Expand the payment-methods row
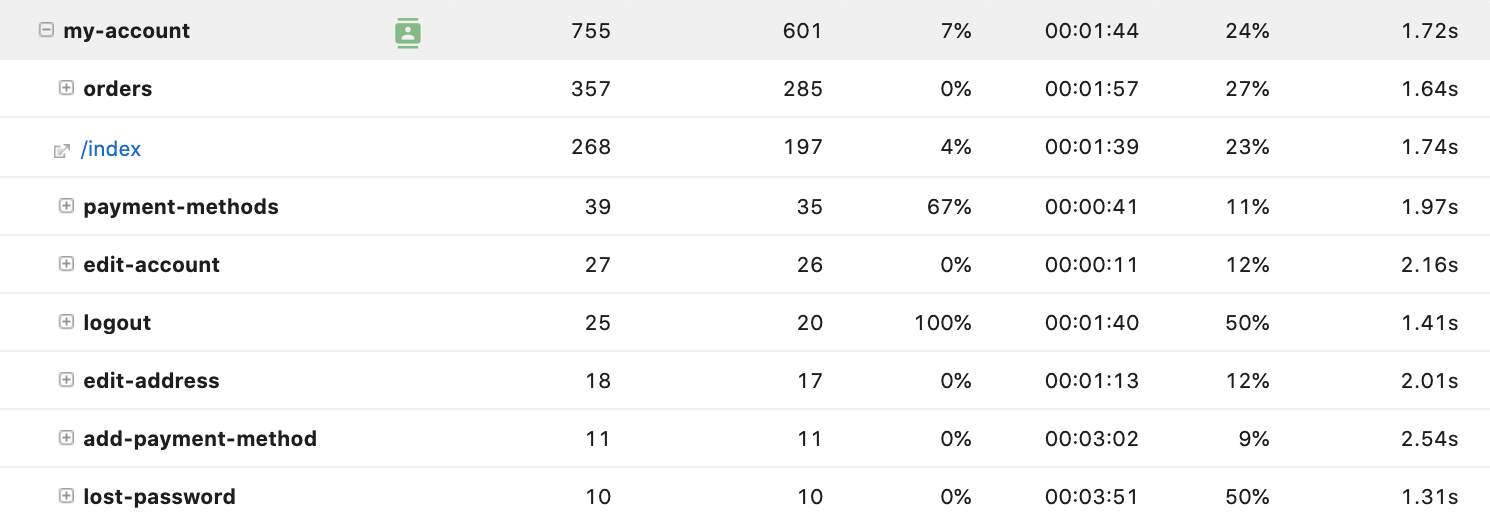The image size is (1490, 520). 66,206
